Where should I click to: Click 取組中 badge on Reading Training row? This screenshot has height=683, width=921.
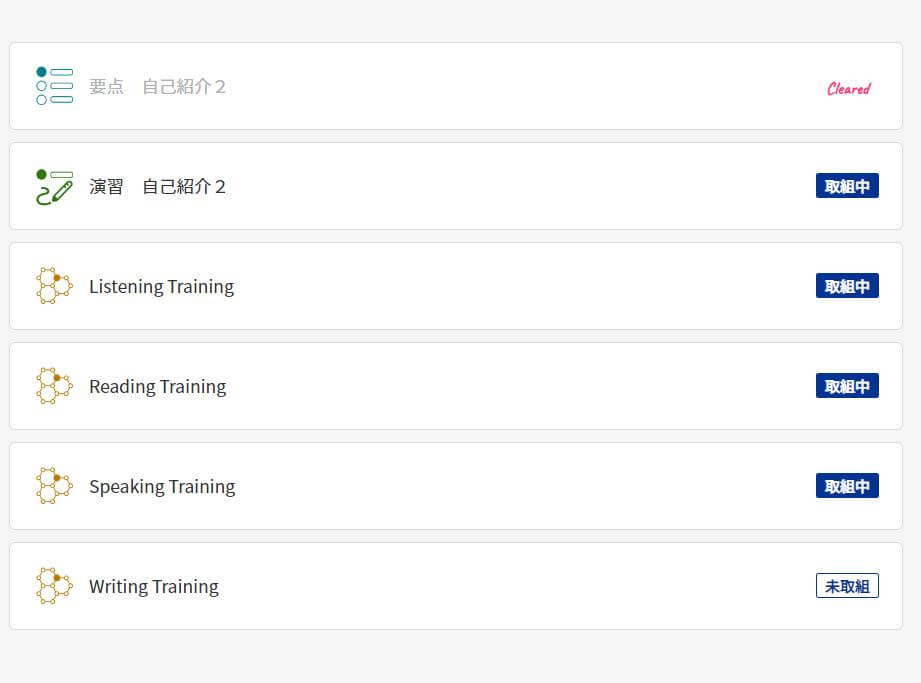pyautogui.click(x=847, y=386)
